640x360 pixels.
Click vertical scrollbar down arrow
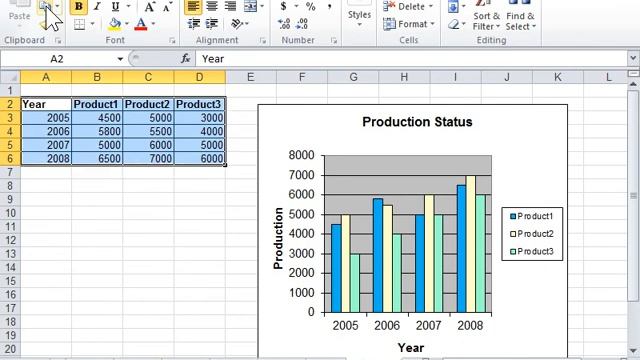click(x=633, y=351)
